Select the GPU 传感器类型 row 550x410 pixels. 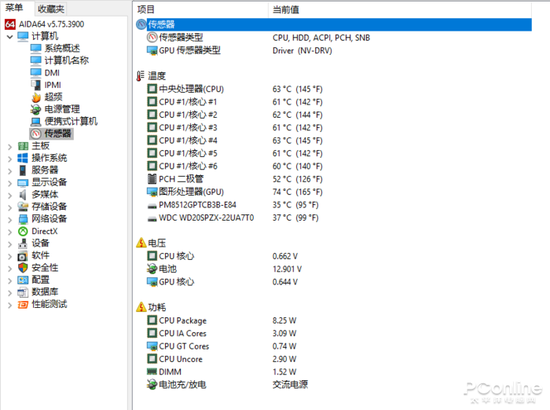pos(333,51)
